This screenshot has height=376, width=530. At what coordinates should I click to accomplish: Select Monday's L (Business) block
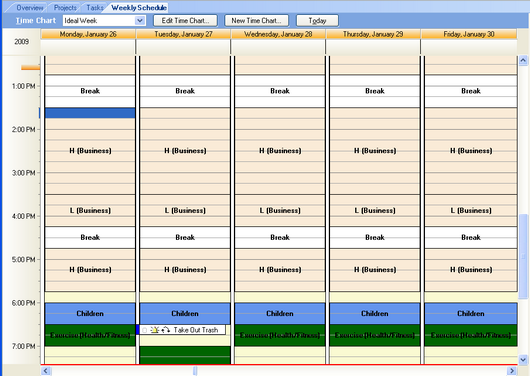(90, 210)
